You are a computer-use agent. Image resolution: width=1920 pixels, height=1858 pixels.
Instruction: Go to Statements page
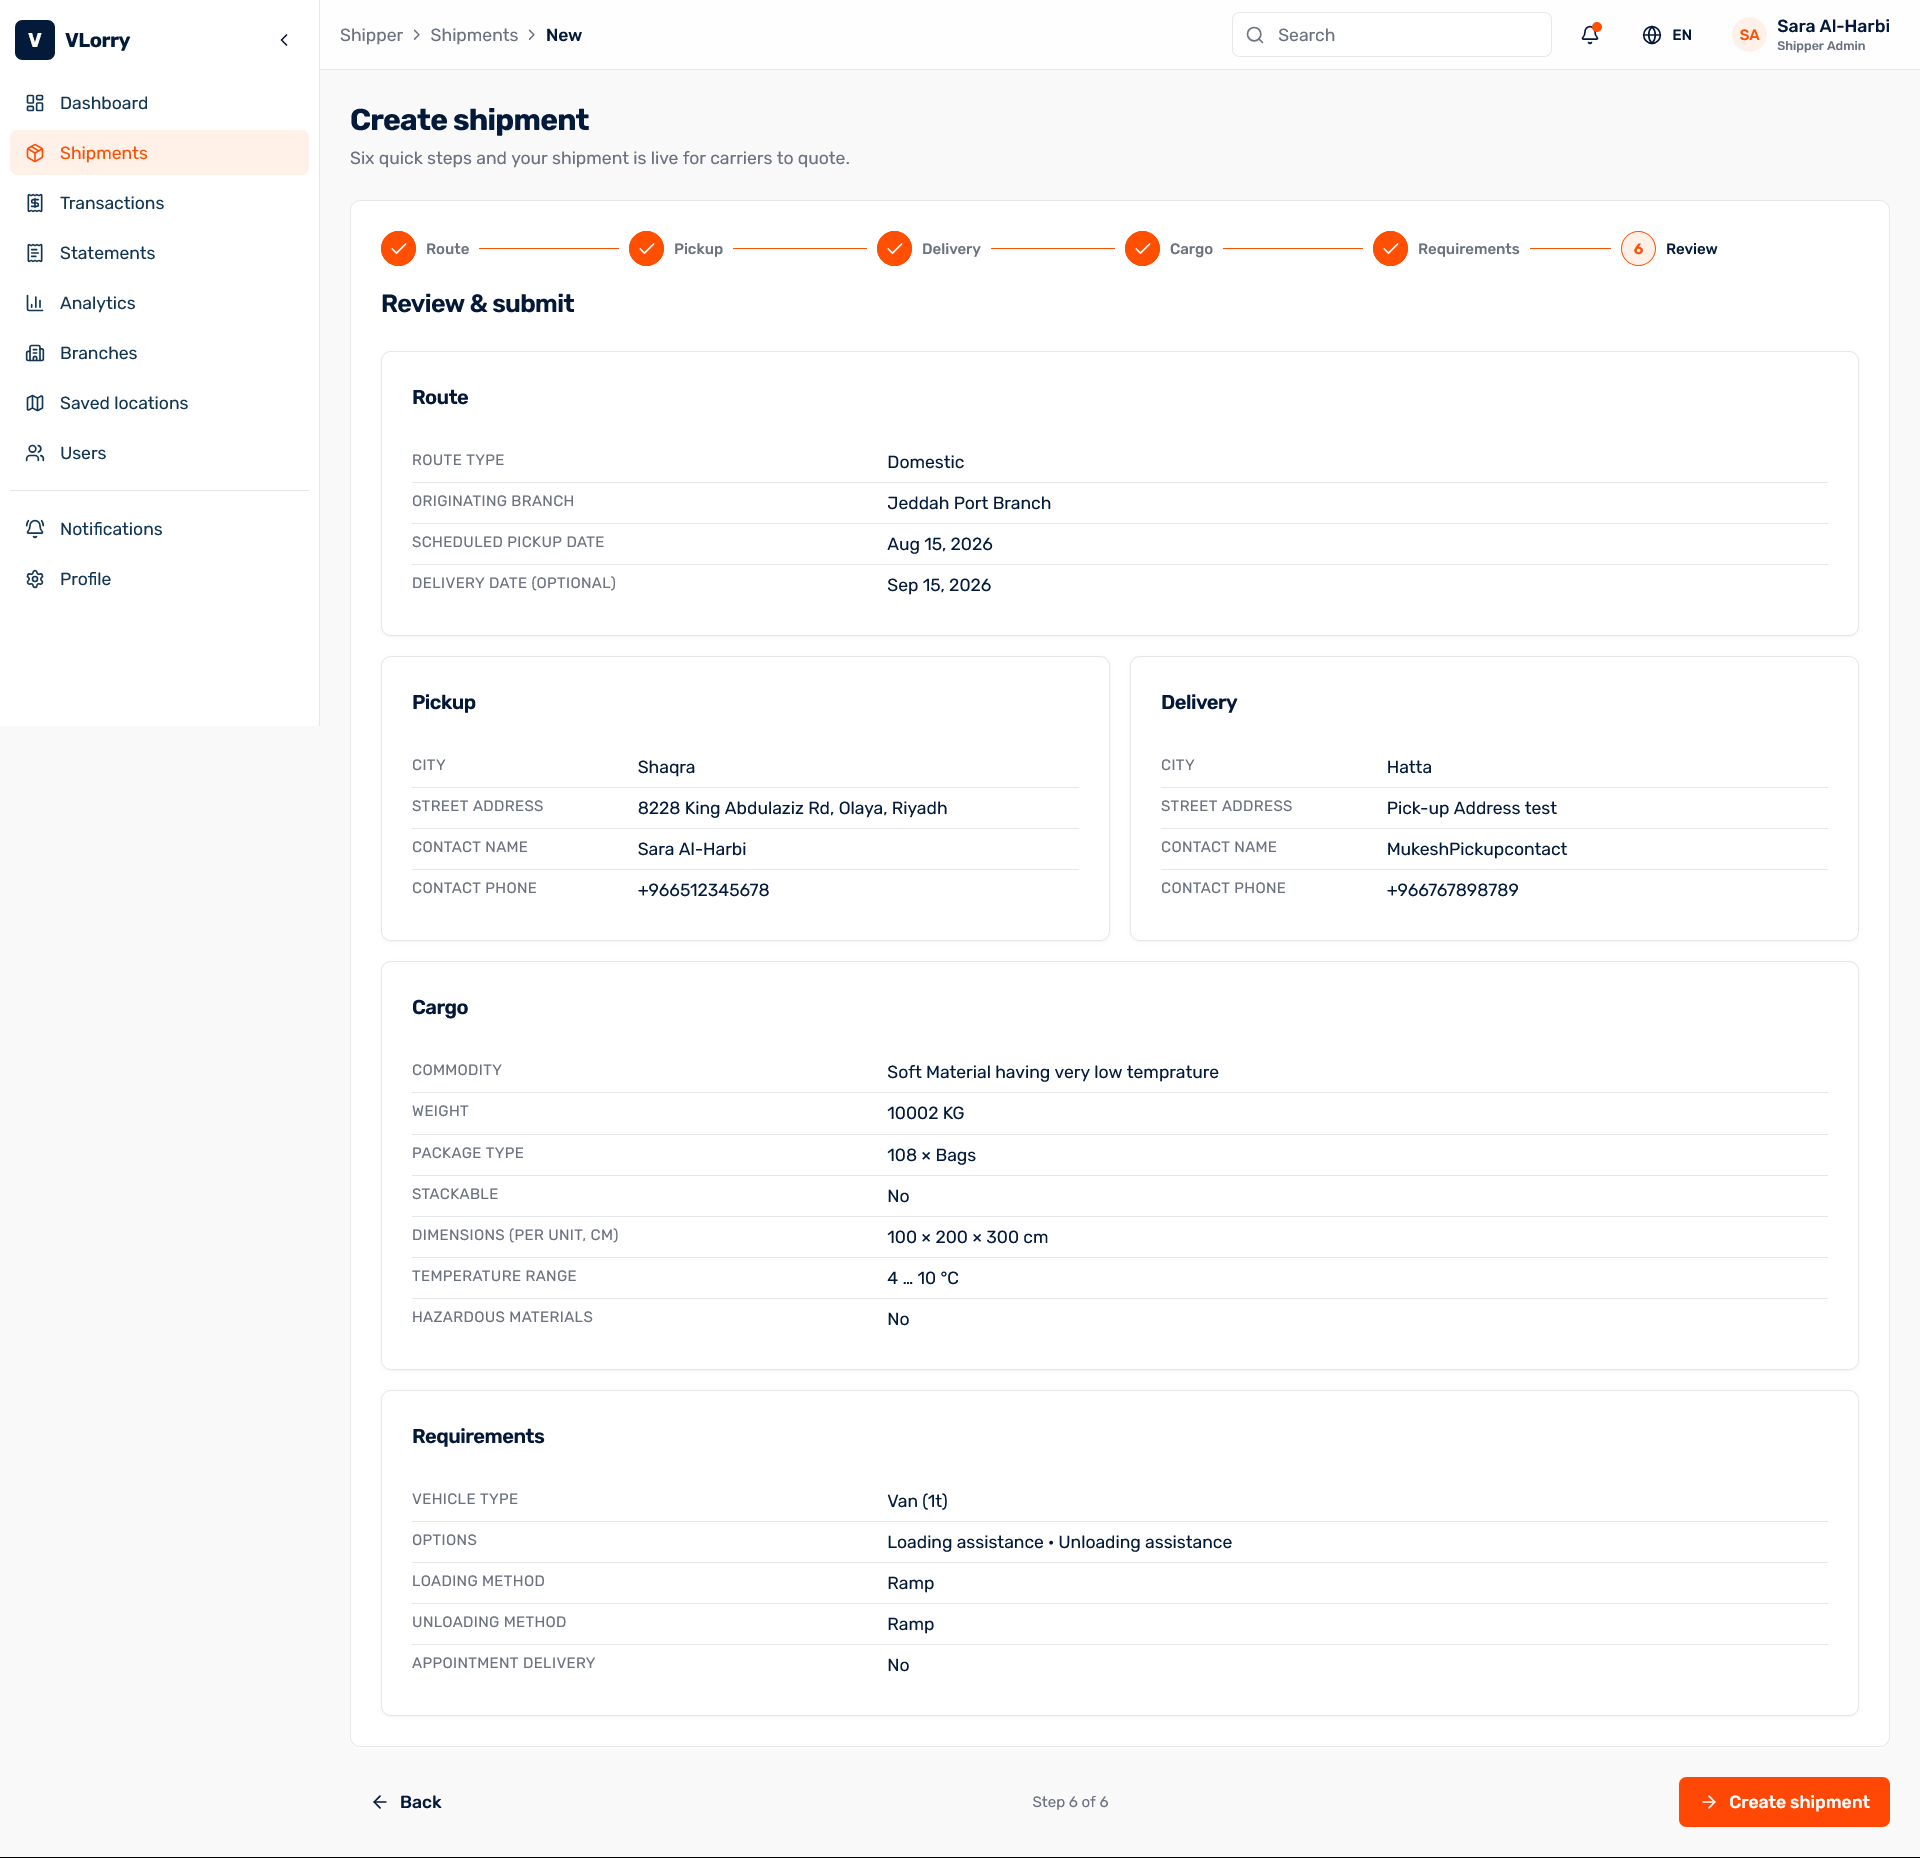pyautogui.click(x=159, y=253)
